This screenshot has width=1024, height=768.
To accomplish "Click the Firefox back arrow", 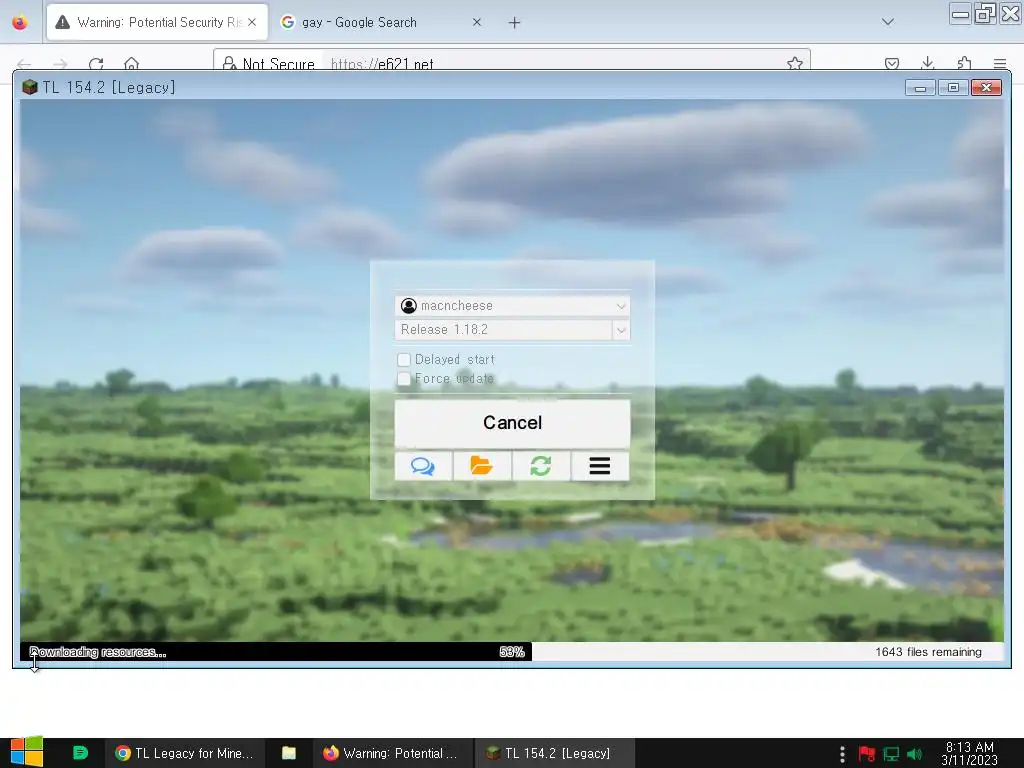I will point(24,64).
